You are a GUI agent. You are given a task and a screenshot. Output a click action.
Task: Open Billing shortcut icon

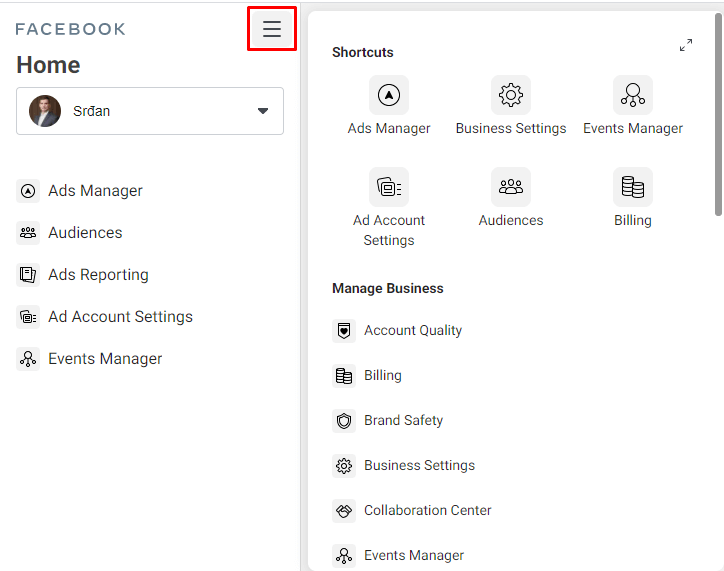633,187
